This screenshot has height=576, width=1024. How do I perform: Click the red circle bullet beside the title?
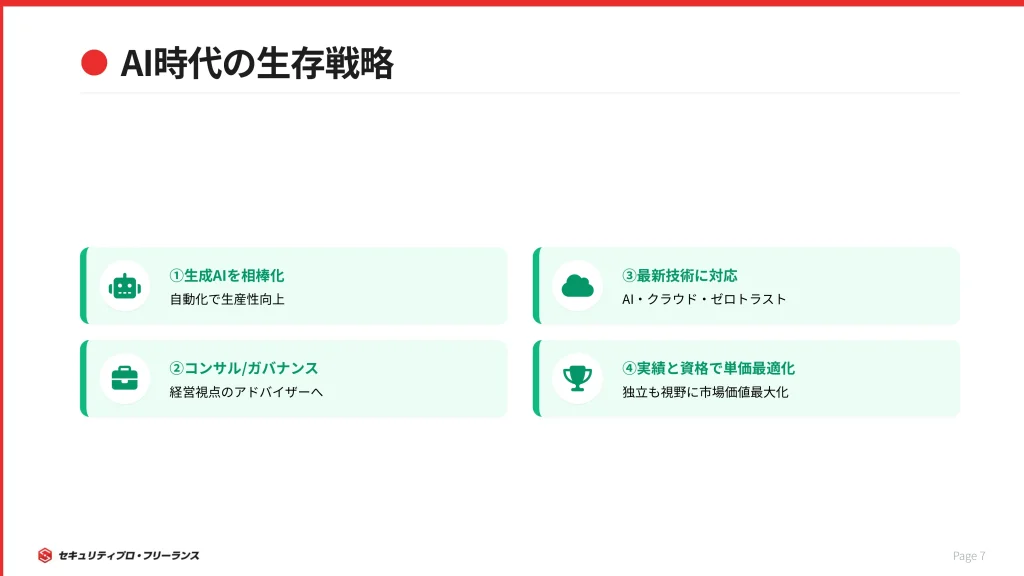[94, 63]
